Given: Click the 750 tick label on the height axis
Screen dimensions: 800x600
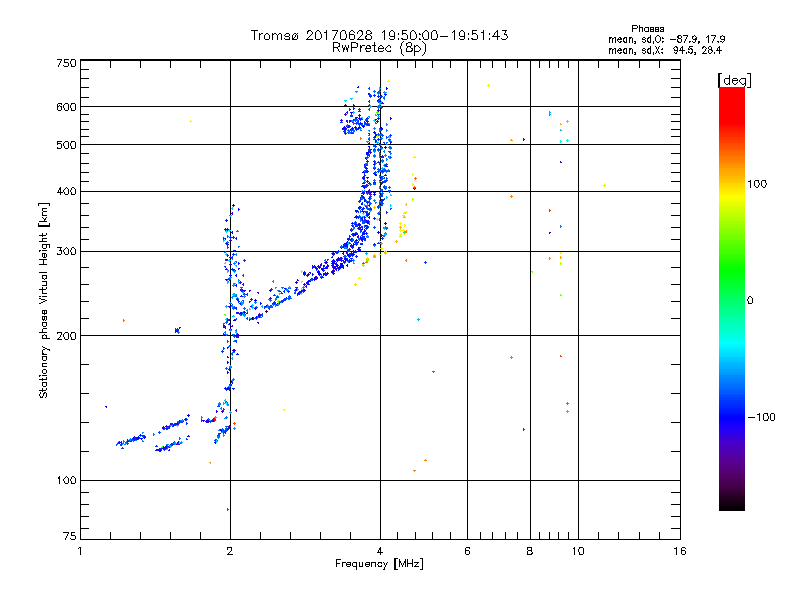Looking at the screenshot, I should (66, 63).
